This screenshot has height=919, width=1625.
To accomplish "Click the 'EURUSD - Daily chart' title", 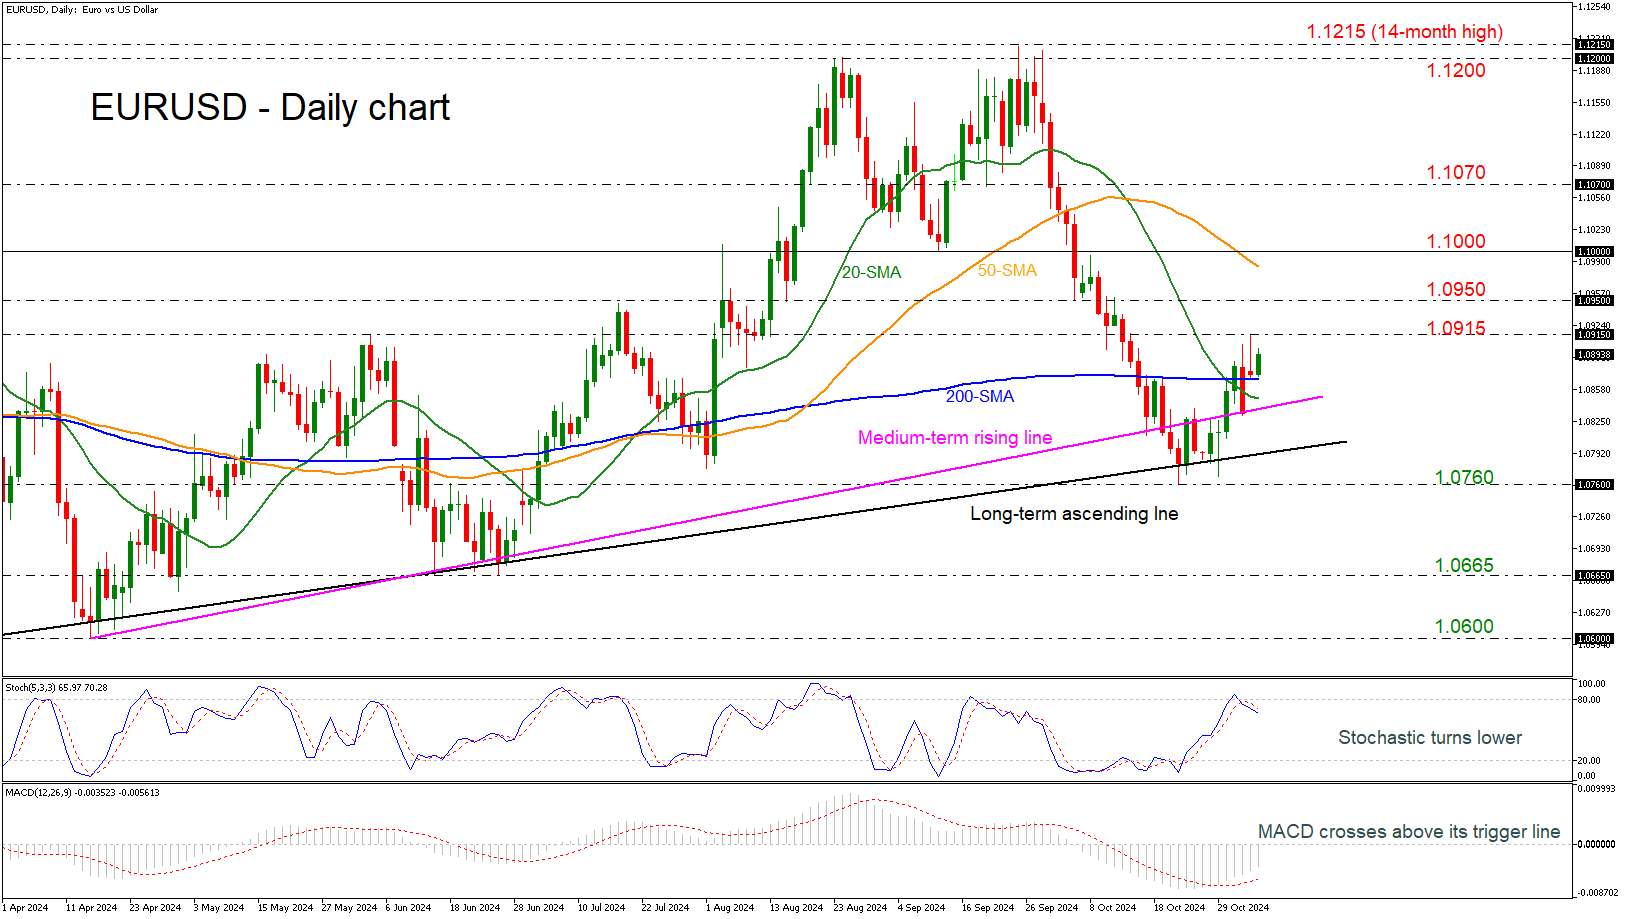I will coord(270,107).
